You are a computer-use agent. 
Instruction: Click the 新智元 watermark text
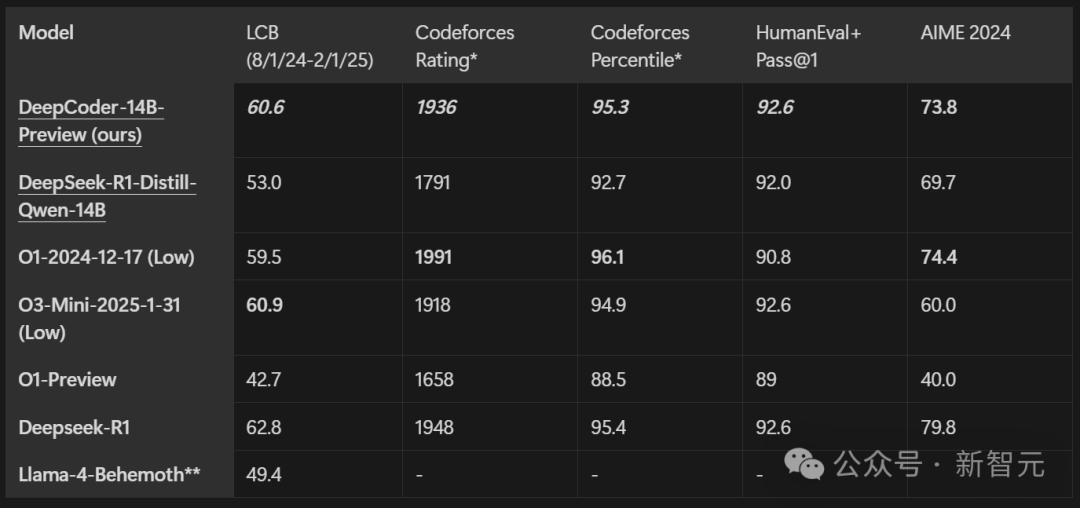999,464
